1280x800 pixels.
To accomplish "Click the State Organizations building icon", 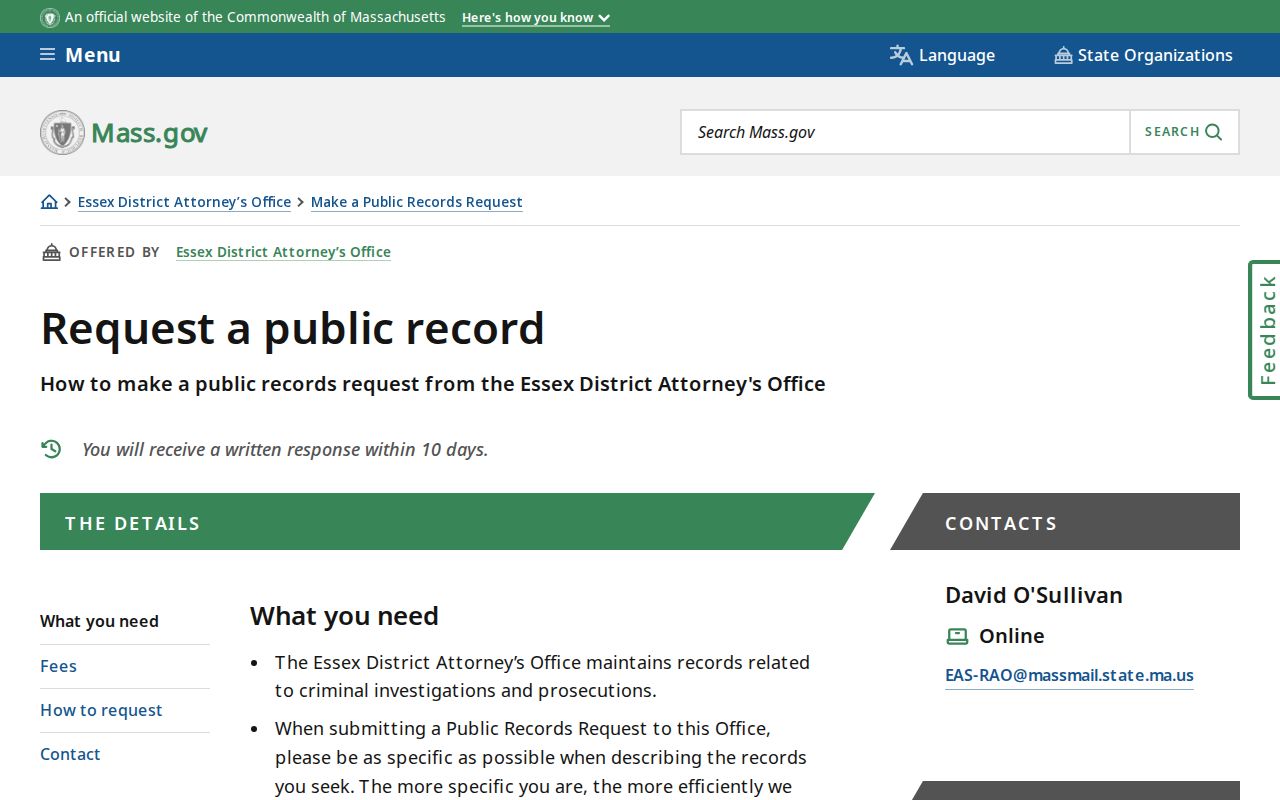I will 1063,56.
